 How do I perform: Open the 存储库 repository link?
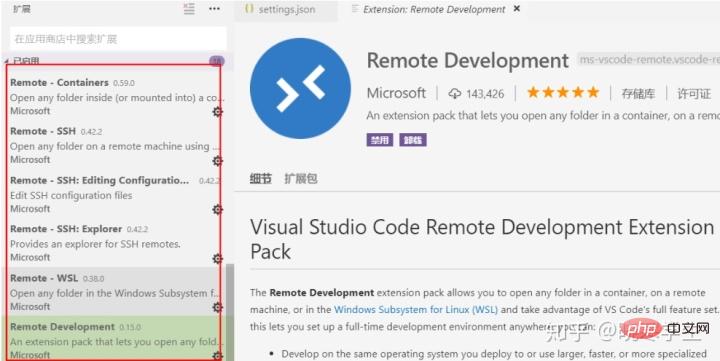pos(638,94)
